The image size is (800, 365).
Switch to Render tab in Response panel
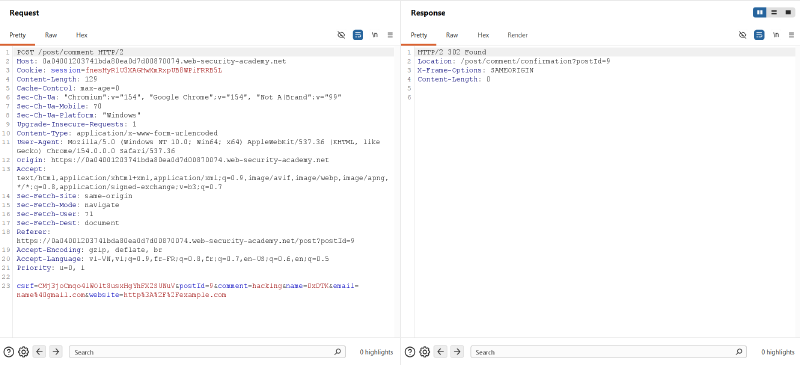coord(517,35)
